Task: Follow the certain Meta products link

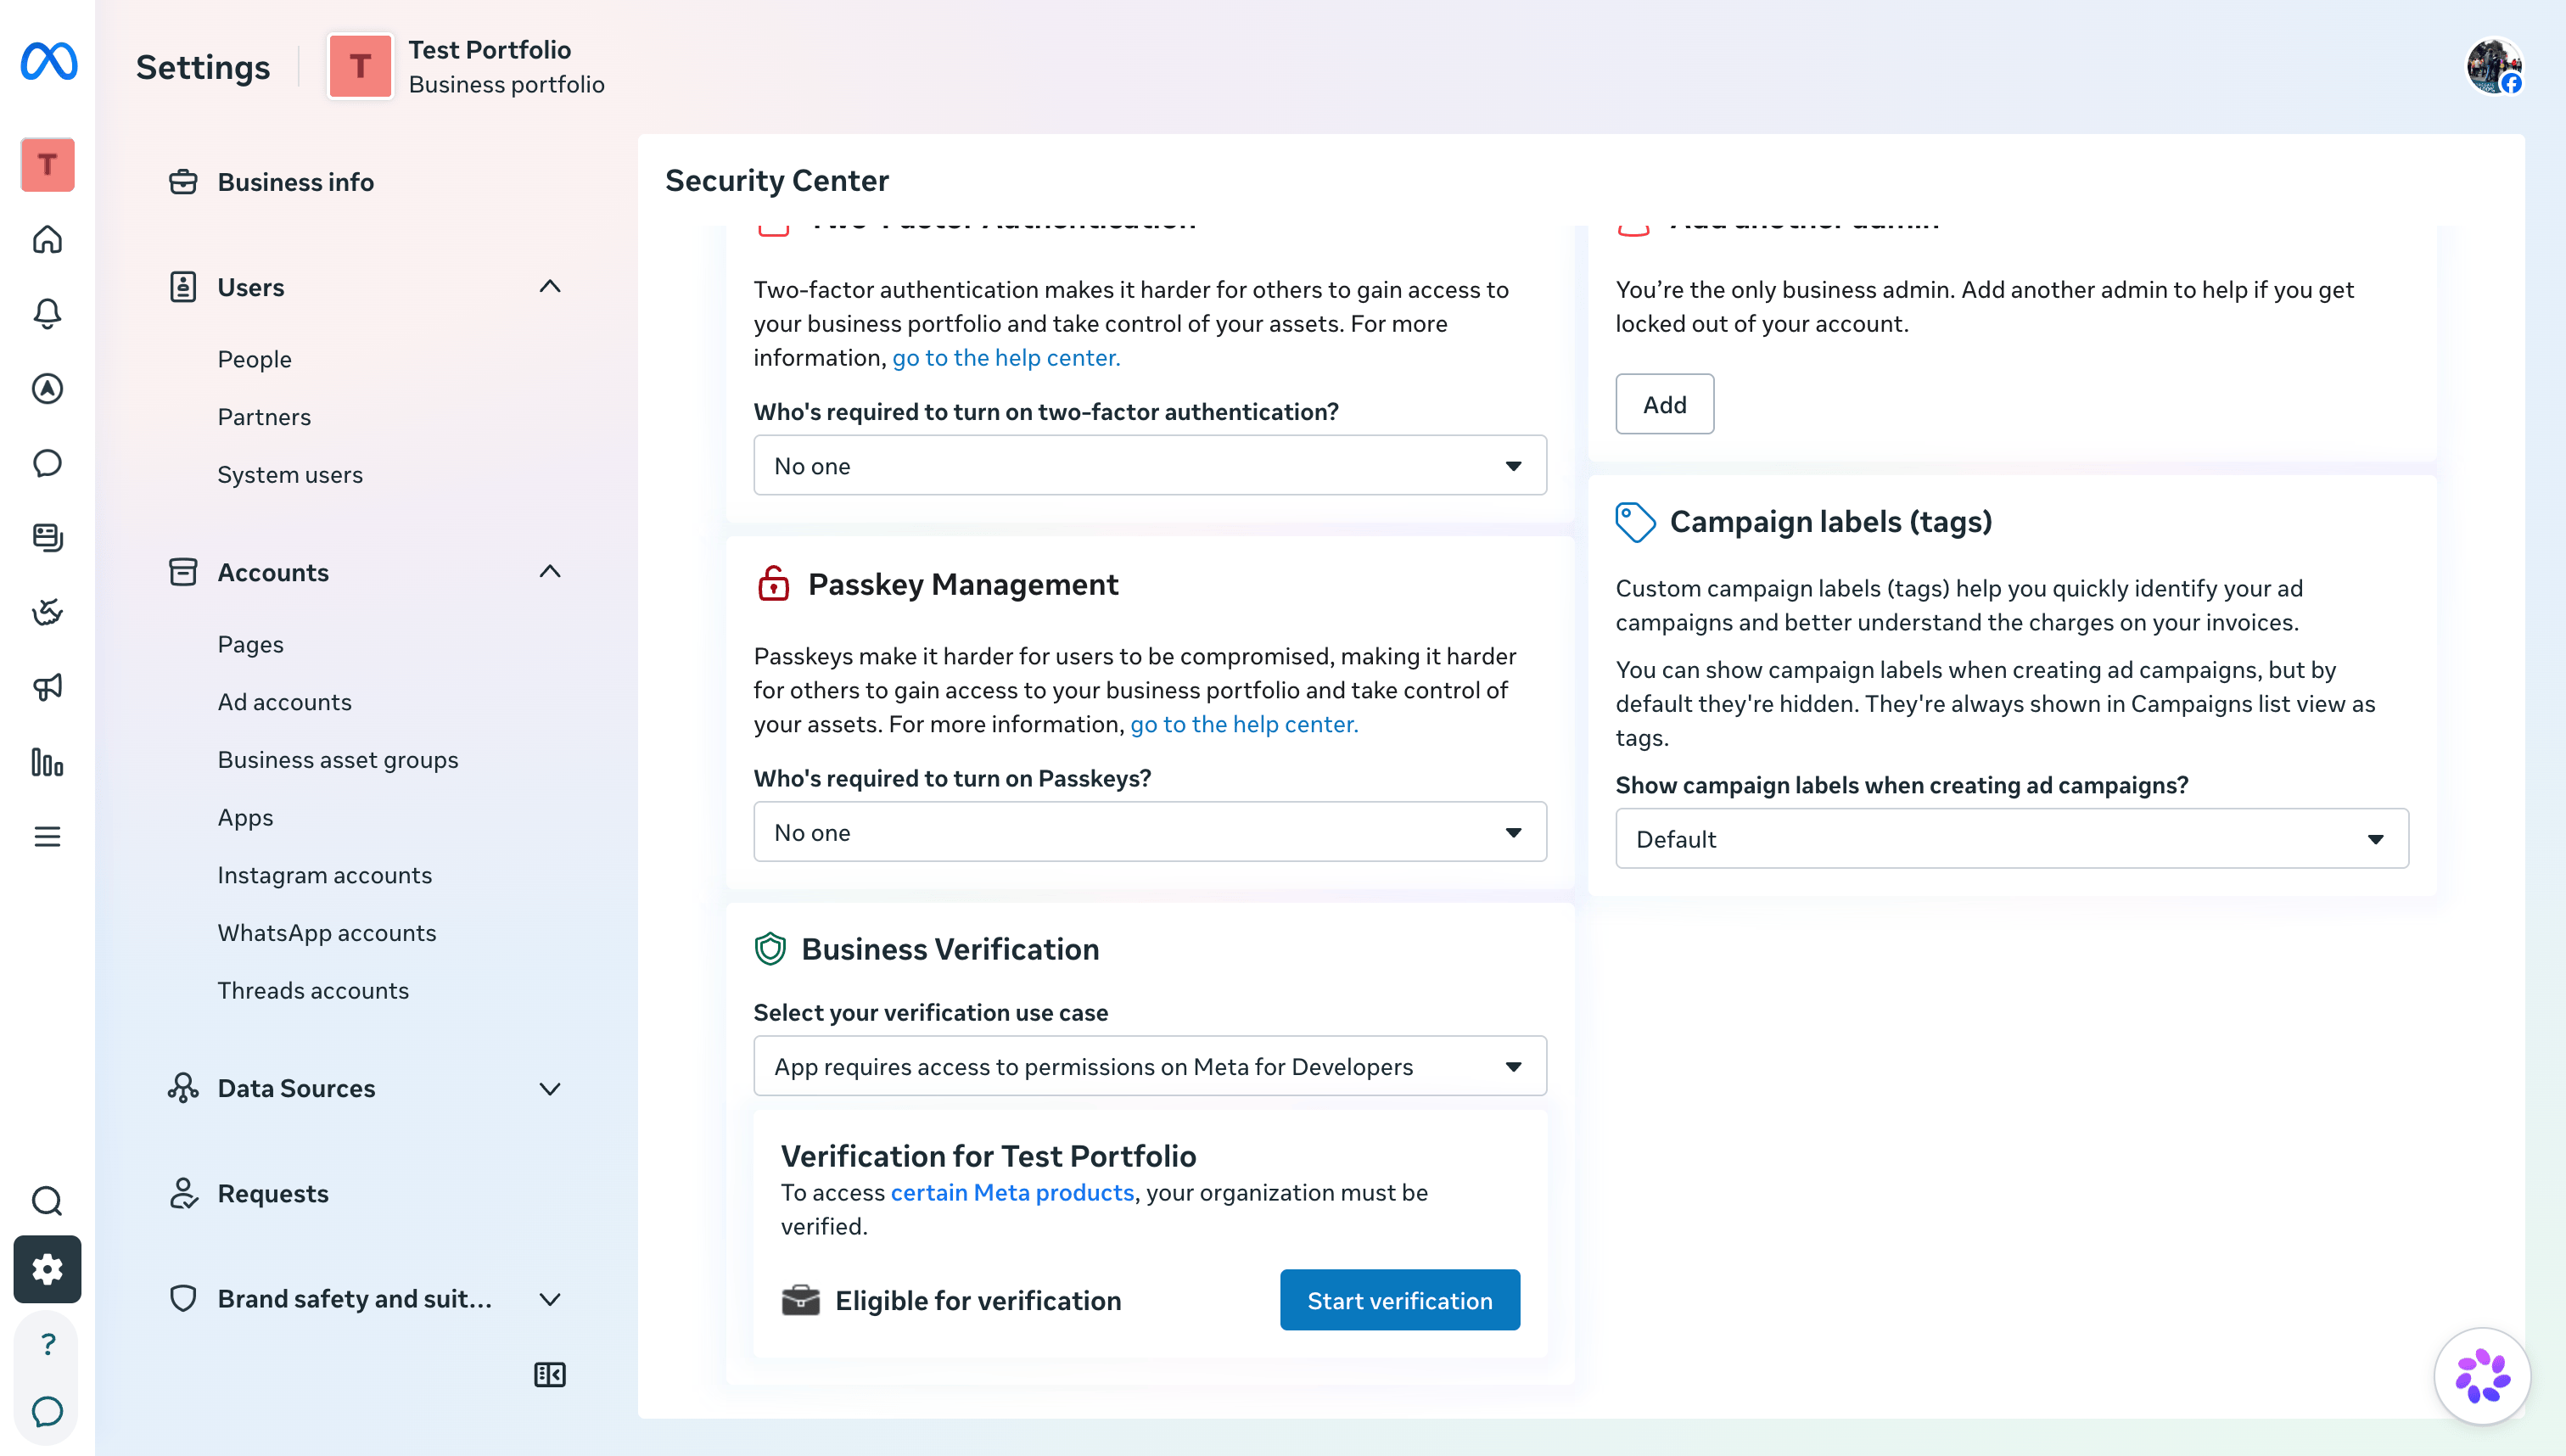Action: tap(1012, 1193)
